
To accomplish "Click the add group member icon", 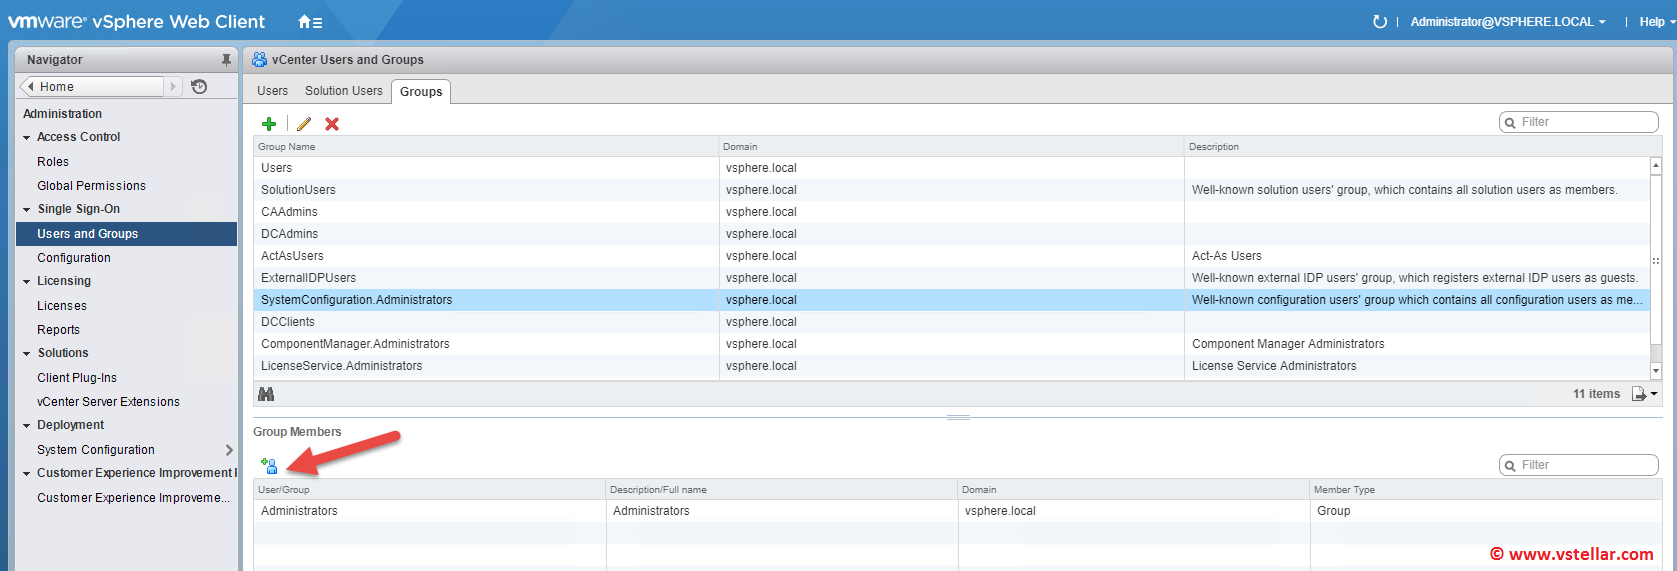I will (x=269, y=466).
